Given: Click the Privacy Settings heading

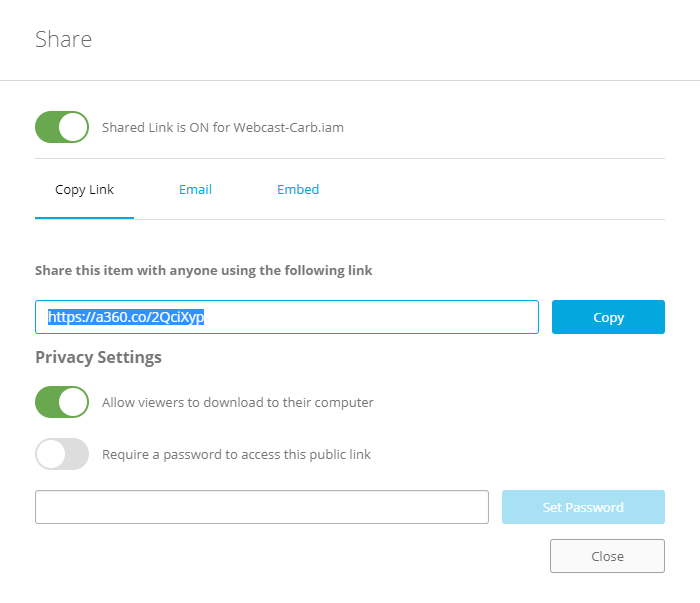Looking at the screenshot, I should (98, 358).
